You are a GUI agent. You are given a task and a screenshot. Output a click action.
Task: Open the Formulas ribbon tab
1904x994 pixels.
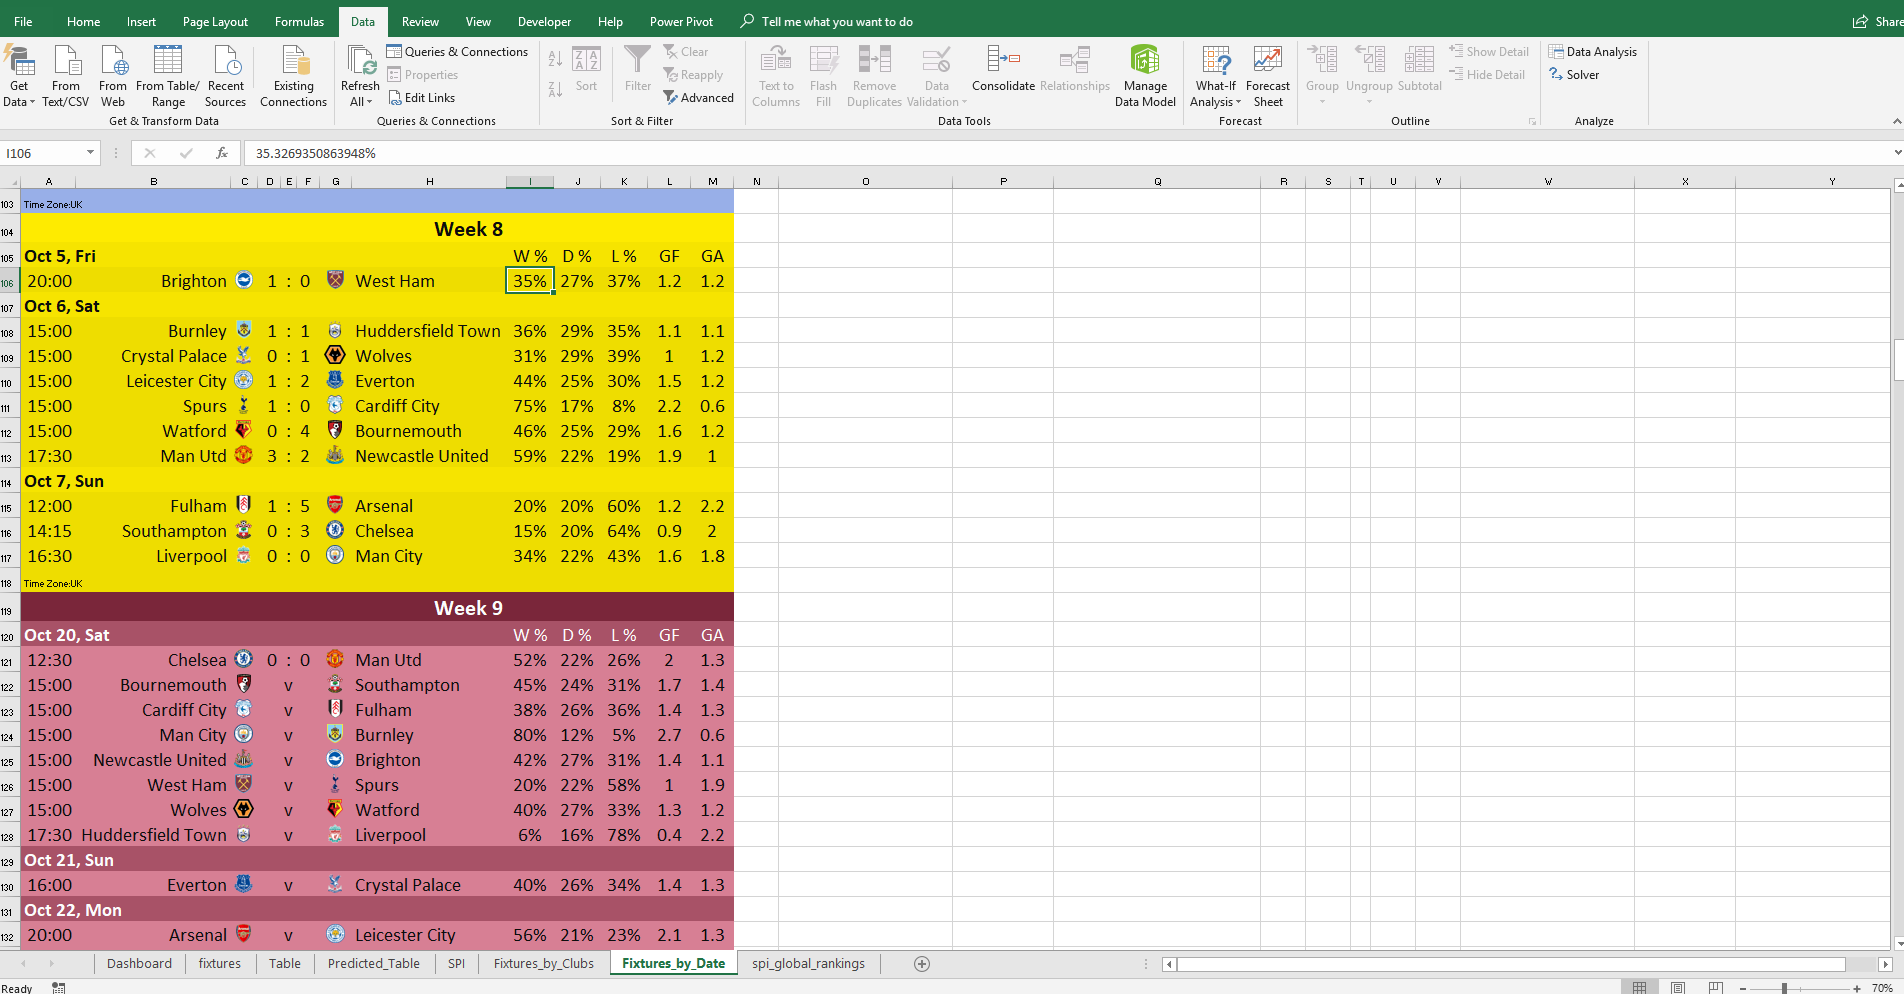click(x=299, y=21)
